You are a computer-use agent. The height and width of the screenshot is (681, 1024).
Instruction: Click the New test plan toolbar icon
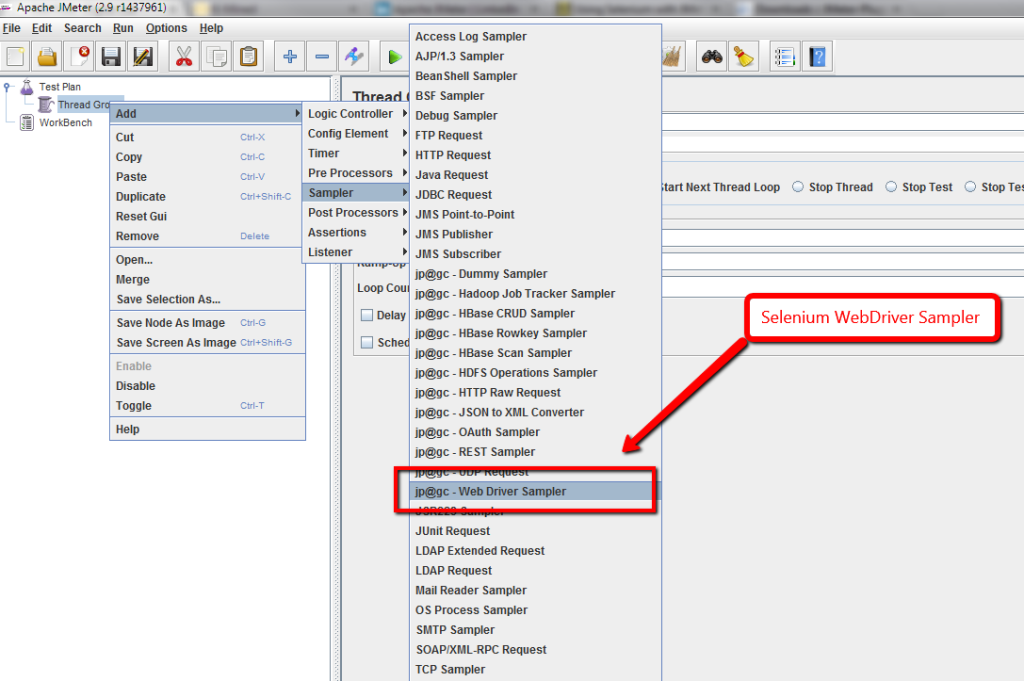(x=16, y=57)
